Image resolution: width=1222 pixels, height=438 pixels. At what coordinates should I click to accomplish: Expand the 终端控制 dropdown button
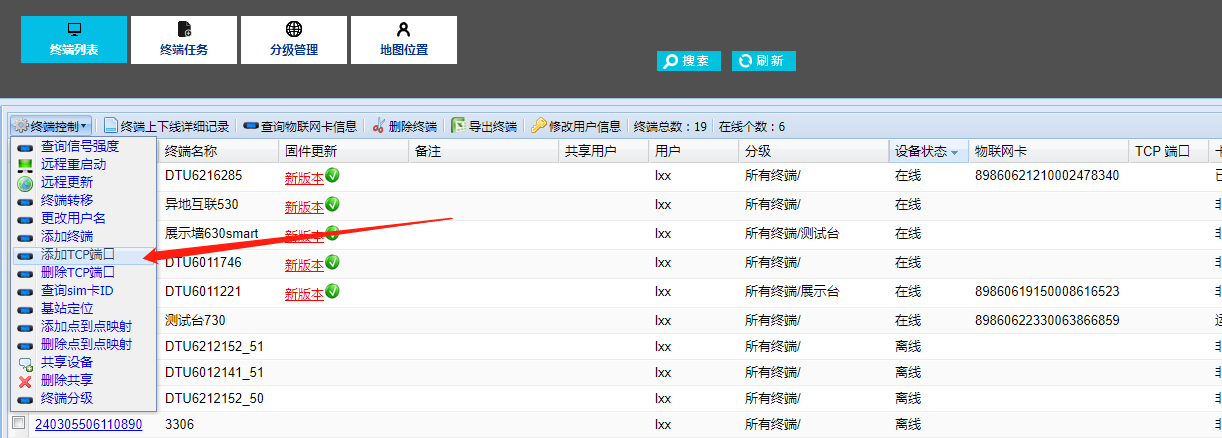tap(51, 126)
